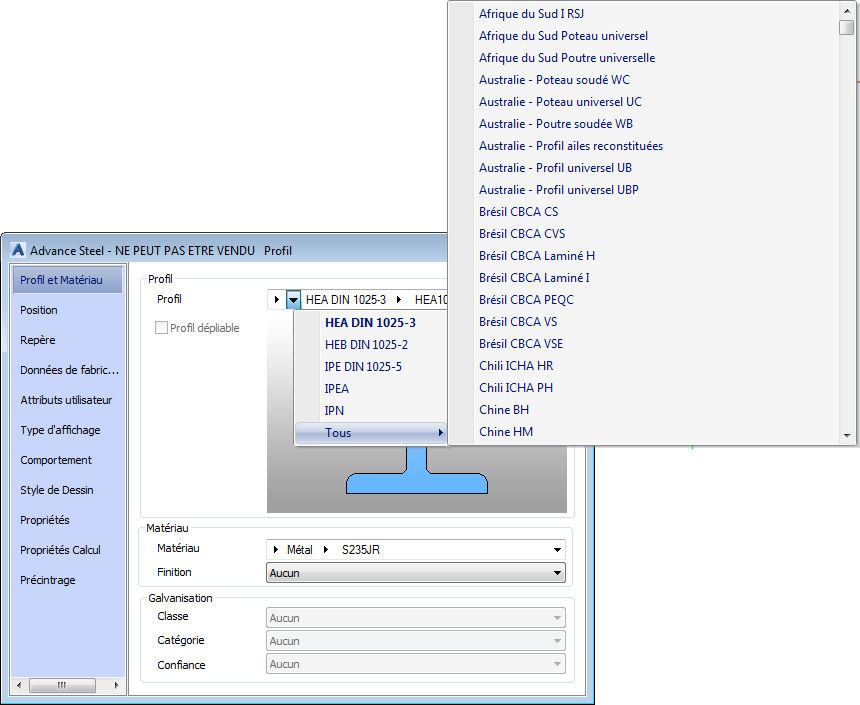This screenshot has height=705, width=860.
Task: Select Brésil CBCA CVS
Action: point(522,233)
